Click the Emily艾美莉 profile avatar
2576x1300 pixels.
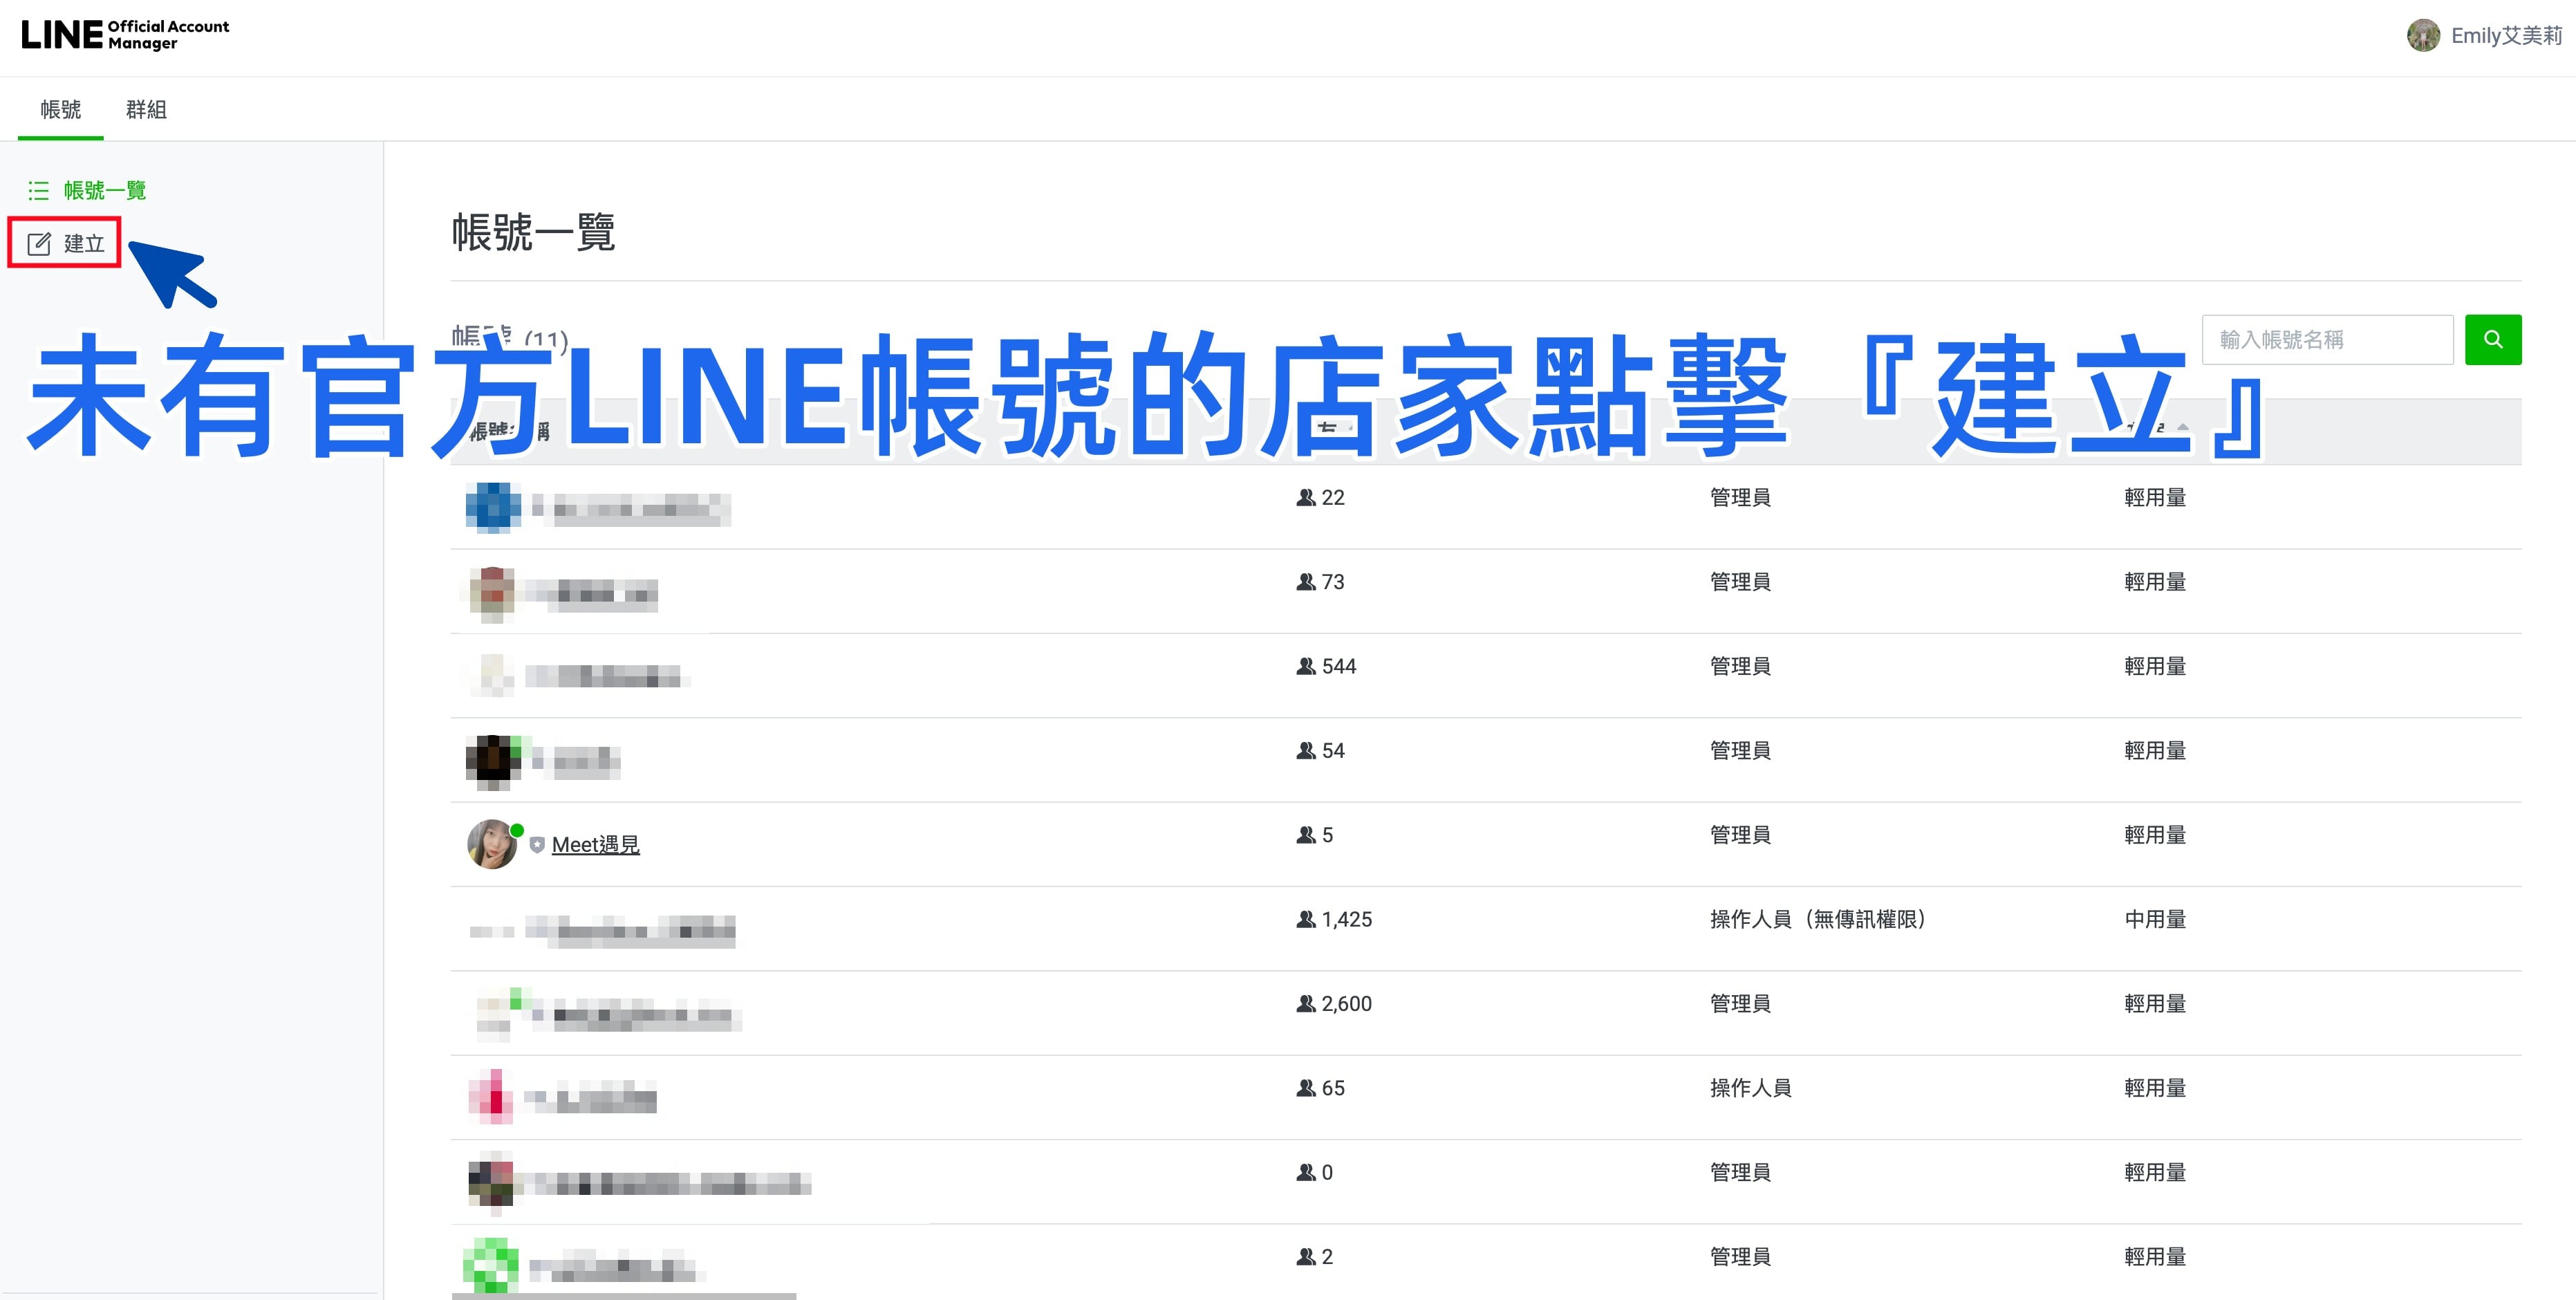pyautogui.click(x=2423, y=35)
